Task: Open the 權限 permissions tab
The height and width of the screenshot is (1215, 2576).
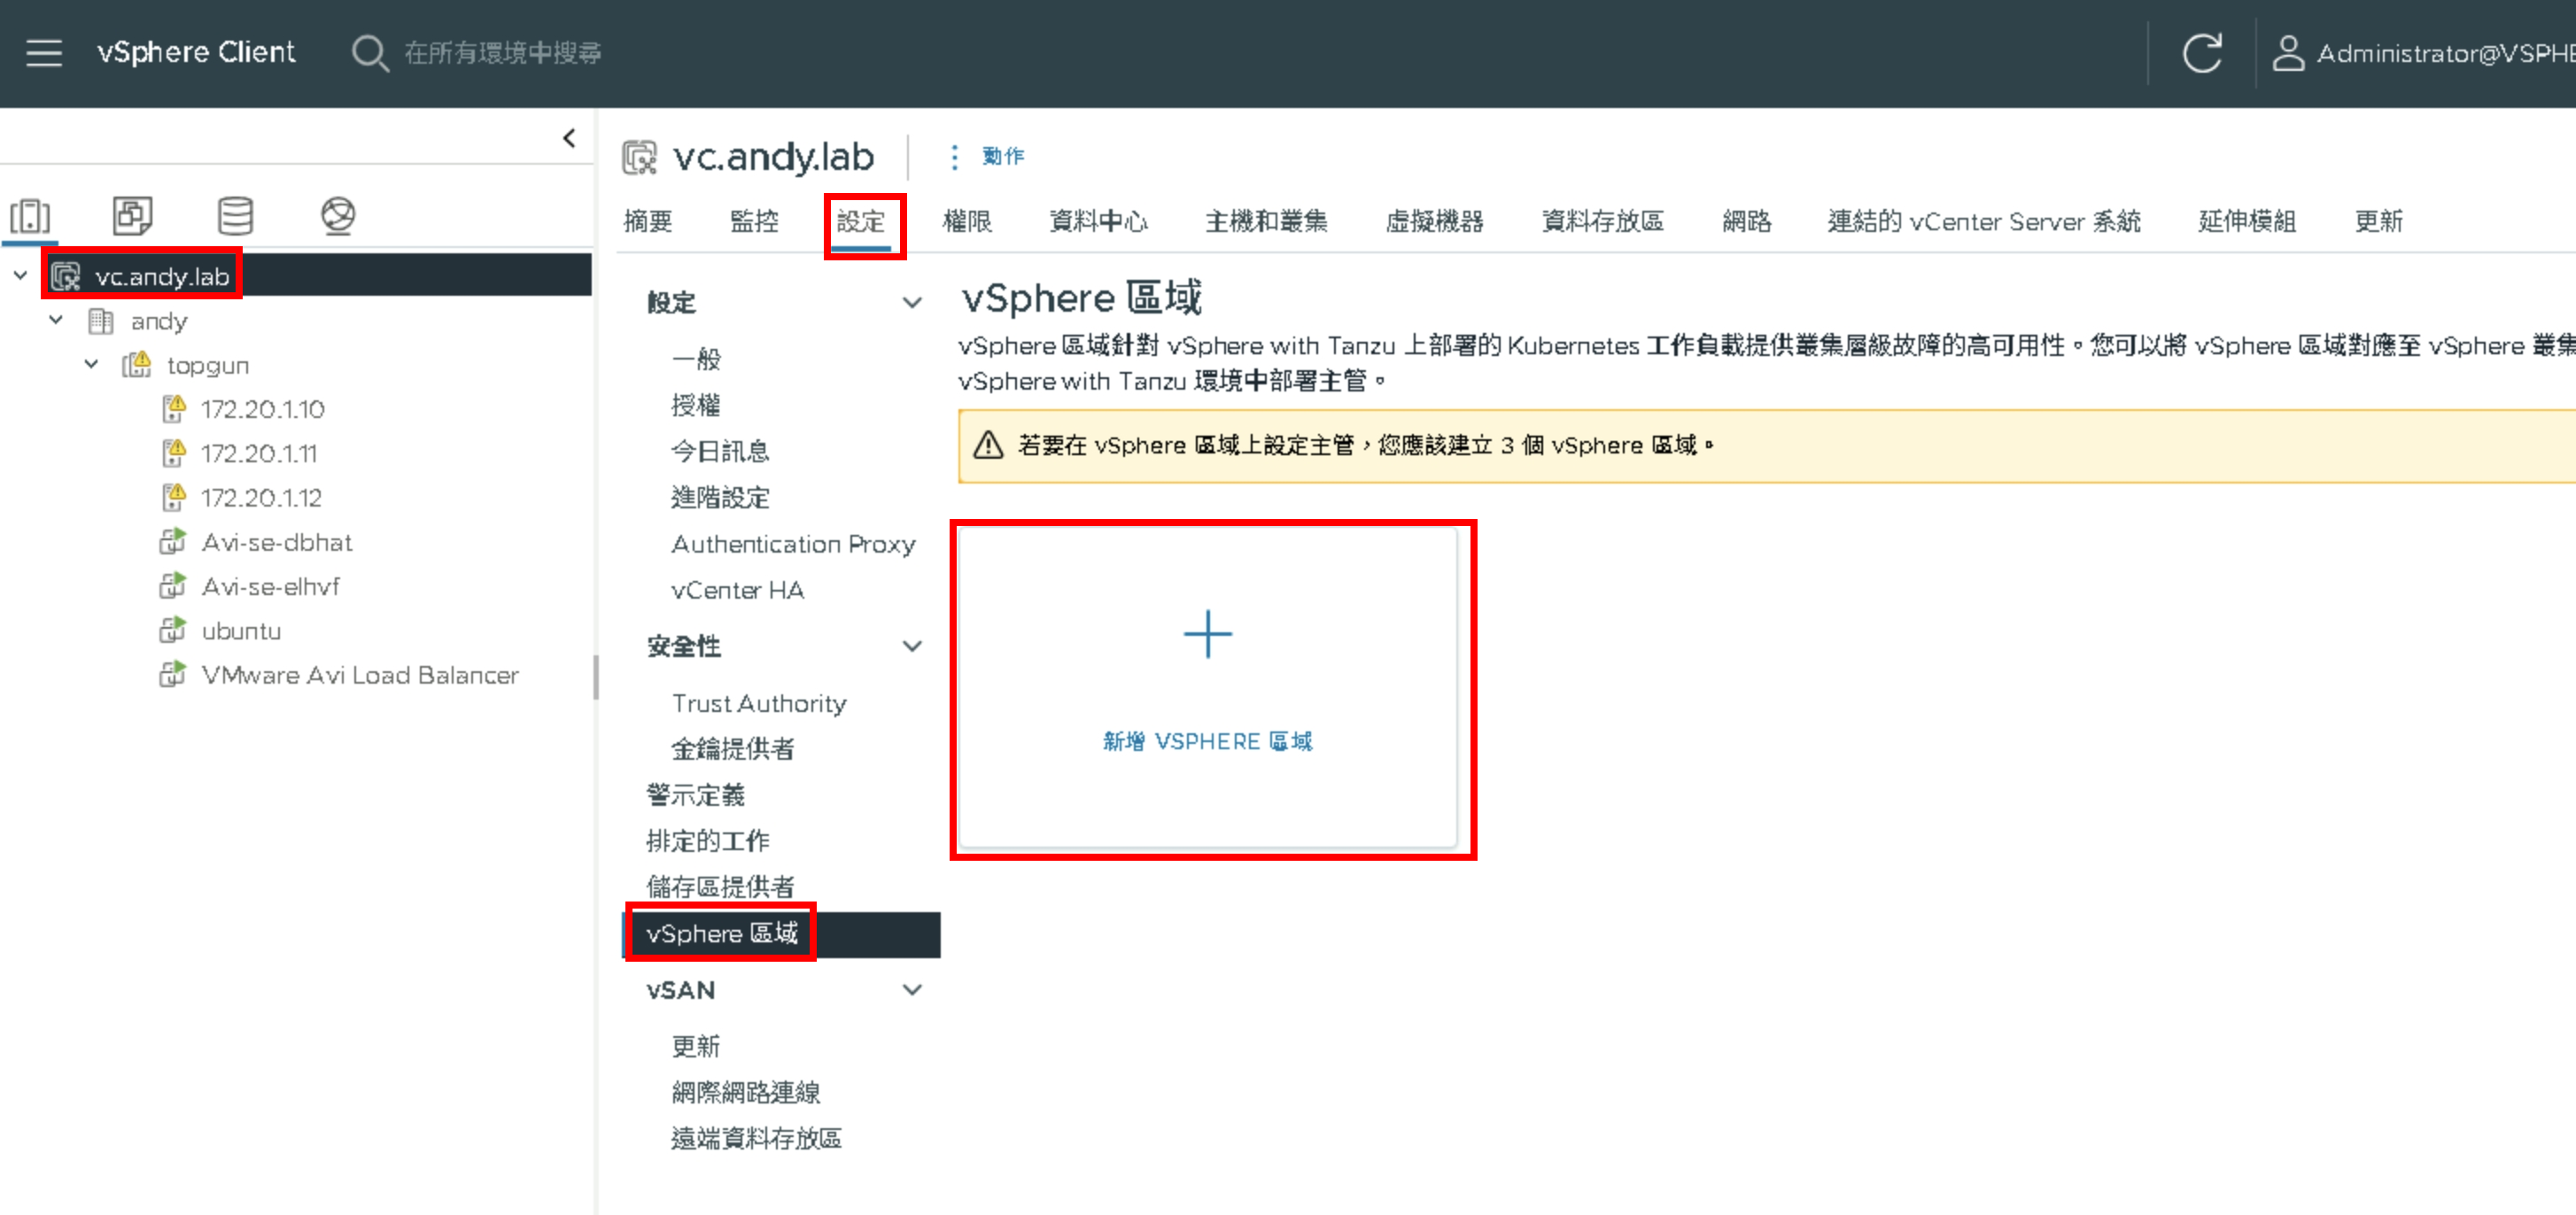Action: point(967,221)
